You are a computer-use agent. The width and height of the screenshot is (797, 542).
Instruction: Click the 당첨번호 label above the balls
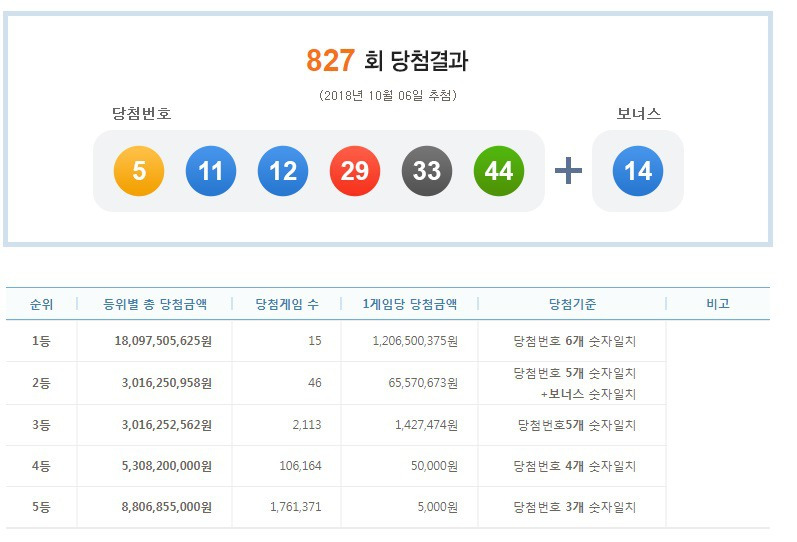142,113
